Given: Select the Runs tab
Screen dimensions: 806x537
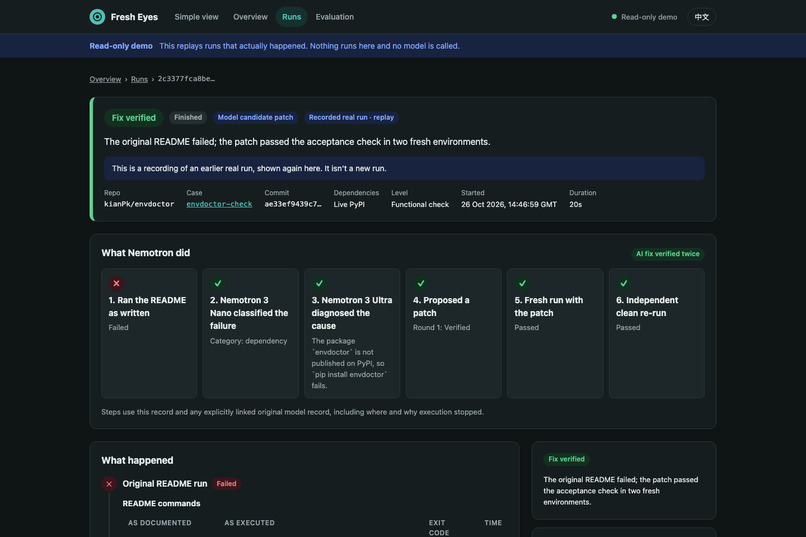Looking at the screenshot, I should [291, 17].
